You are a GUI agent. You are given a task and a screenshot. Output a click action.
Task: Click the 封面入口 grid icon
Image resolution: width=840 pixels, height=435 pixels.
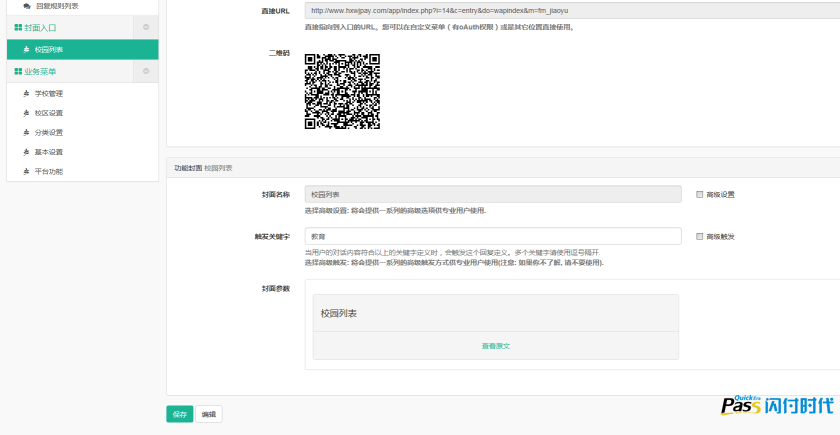point(18,27)
